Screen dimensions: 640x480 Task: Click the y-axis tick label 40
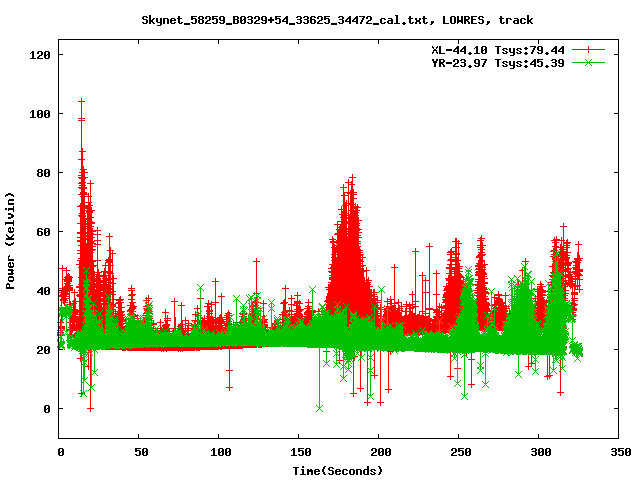click(x=43, y=291)
